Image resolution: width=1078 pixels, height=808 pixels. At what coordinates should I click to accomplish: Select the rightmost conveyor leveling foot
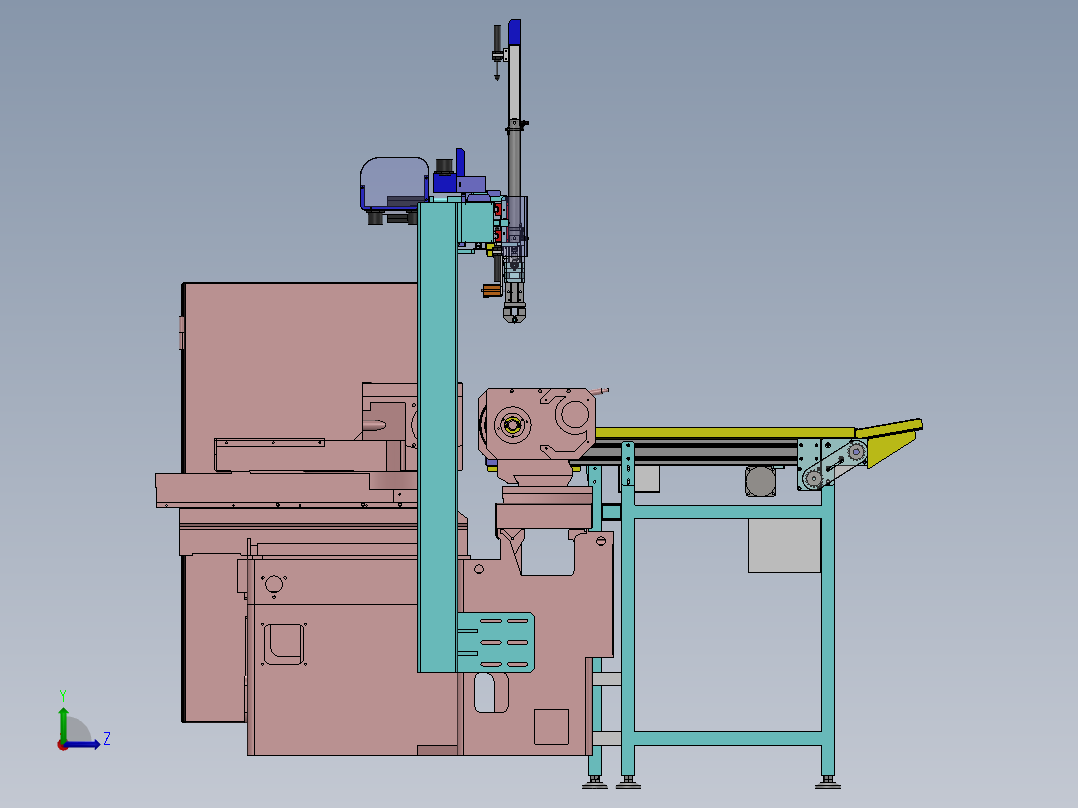click(x=828, y=783)
